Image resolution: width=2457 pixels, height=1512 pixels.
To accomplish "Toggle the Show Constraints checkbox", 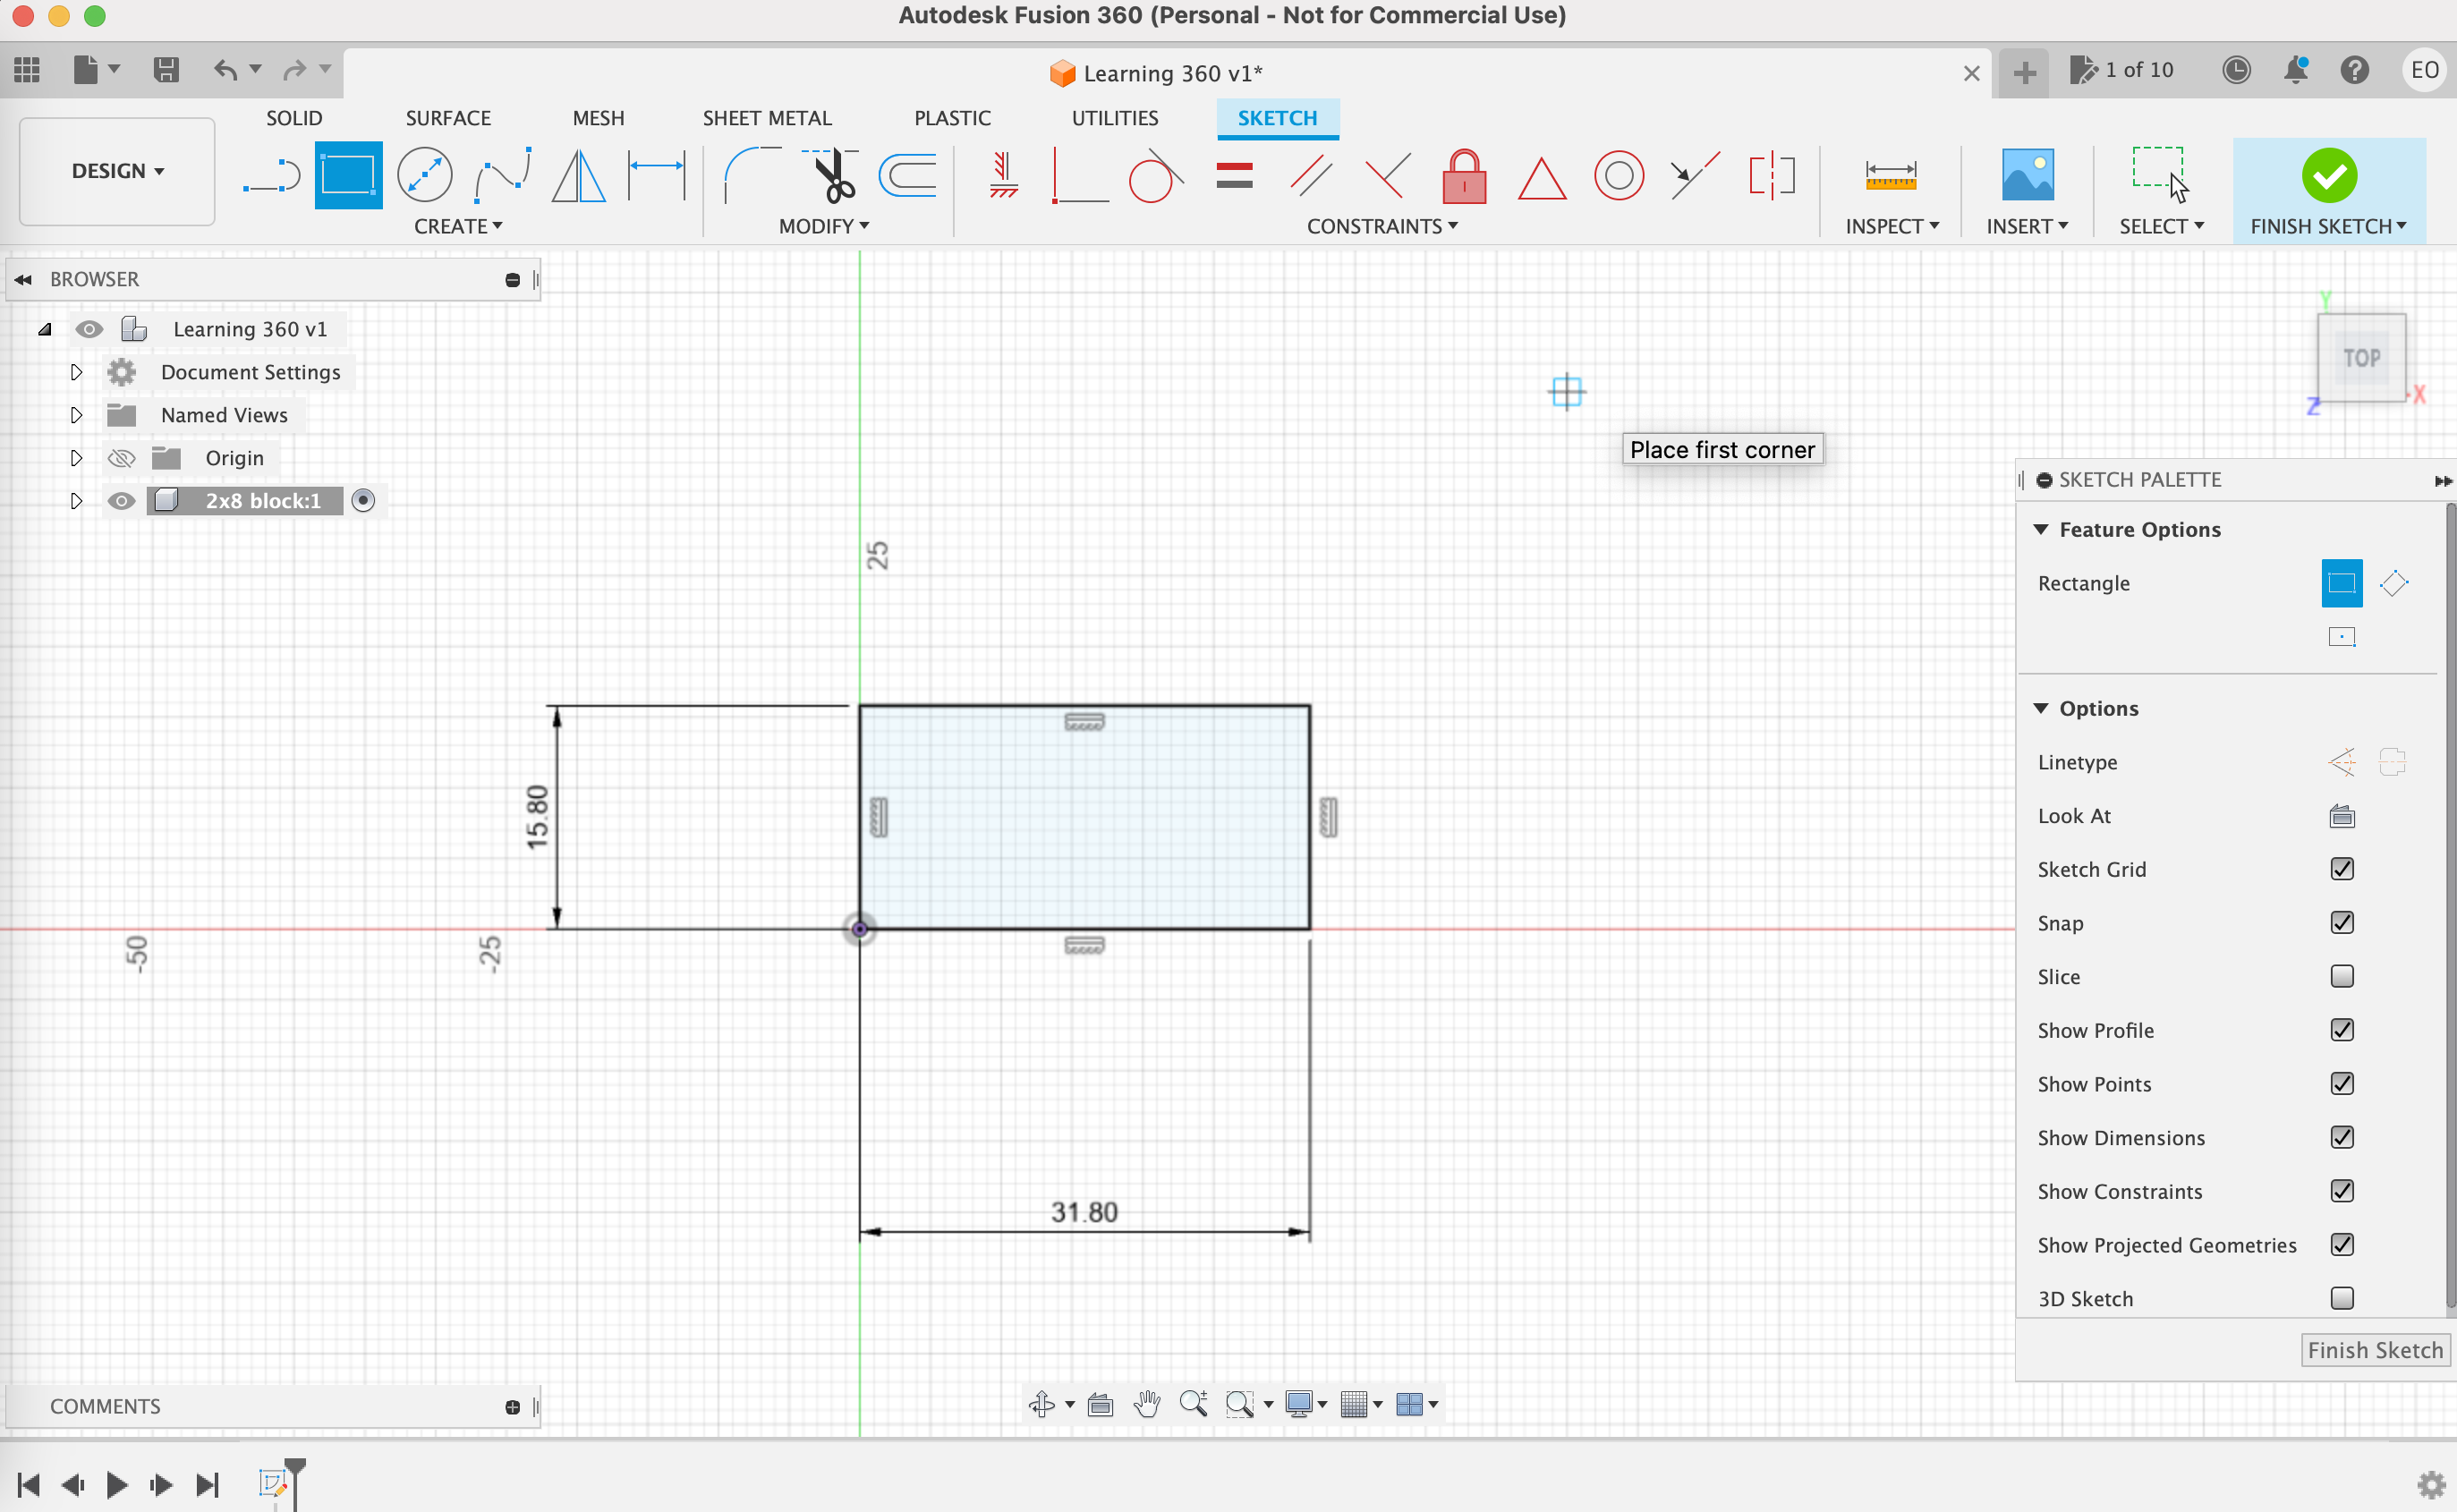I will point(2341,1191).
